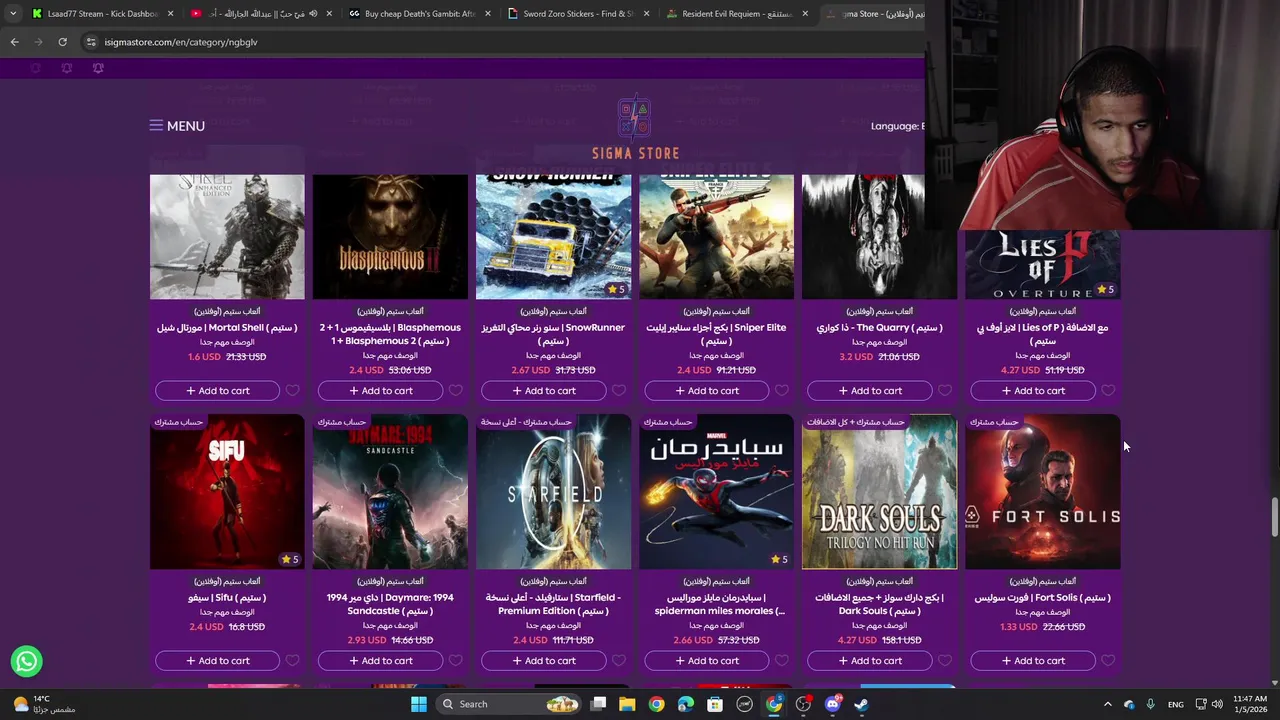1280x720 pixels.
Task: Add Fort Solis to cart
Action: pyautogui.click(x=1032, y=661)
